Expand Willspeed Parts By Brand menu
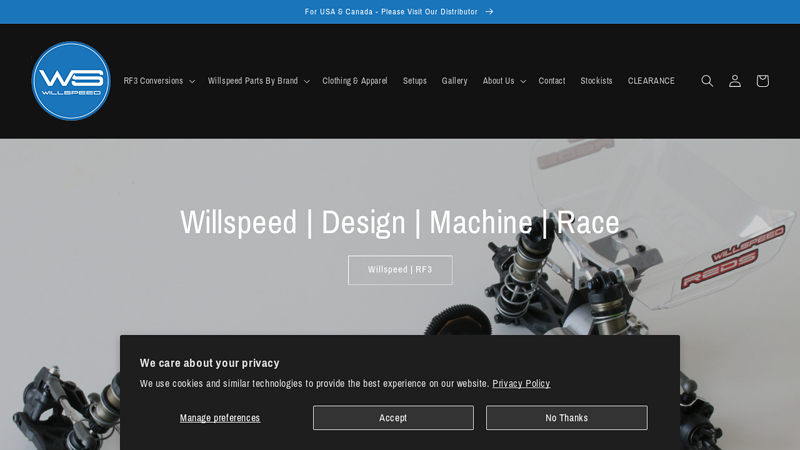The image size is (800, 450). pos(258,81)
